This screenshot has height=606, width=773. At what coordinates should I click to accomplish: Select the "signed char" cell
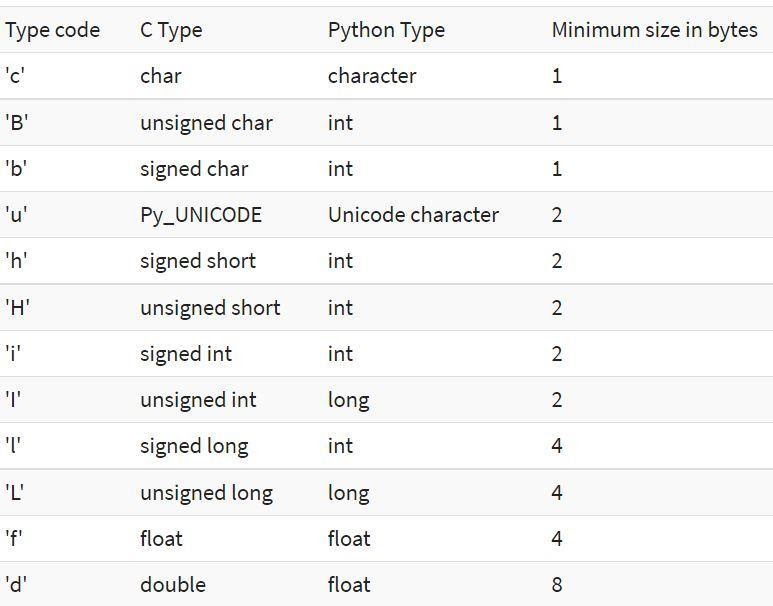coord(194,169)
